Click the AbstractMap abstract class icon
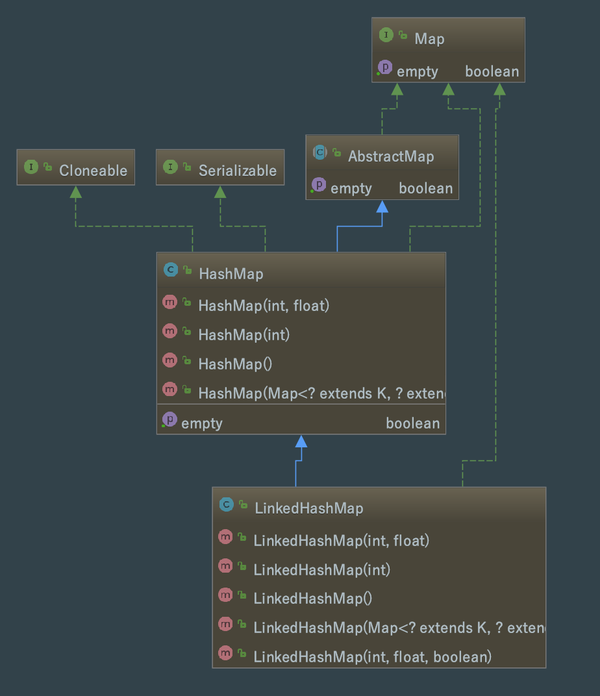Screen dimensions: 600x696 pyautogui.click(x=320, y=152)
